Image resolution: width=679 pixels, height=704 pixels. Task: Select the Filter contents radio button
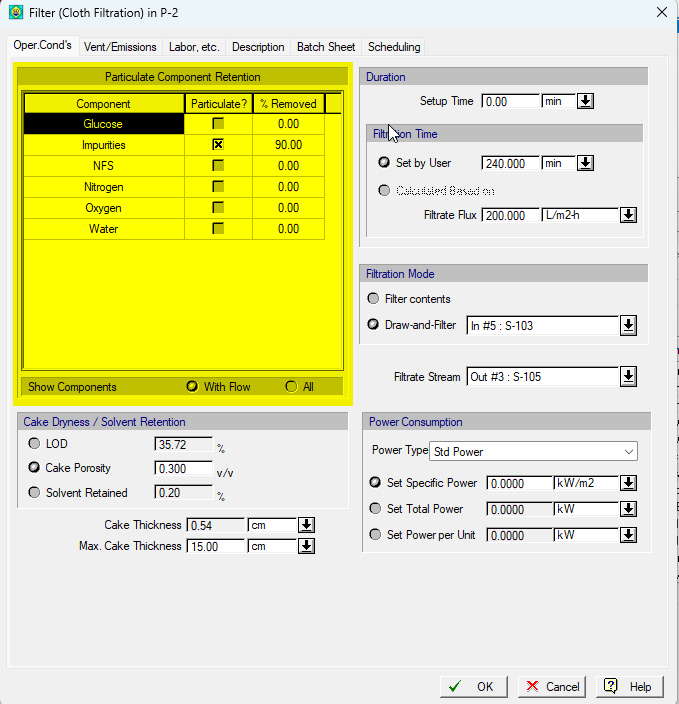tap(373, 299)
